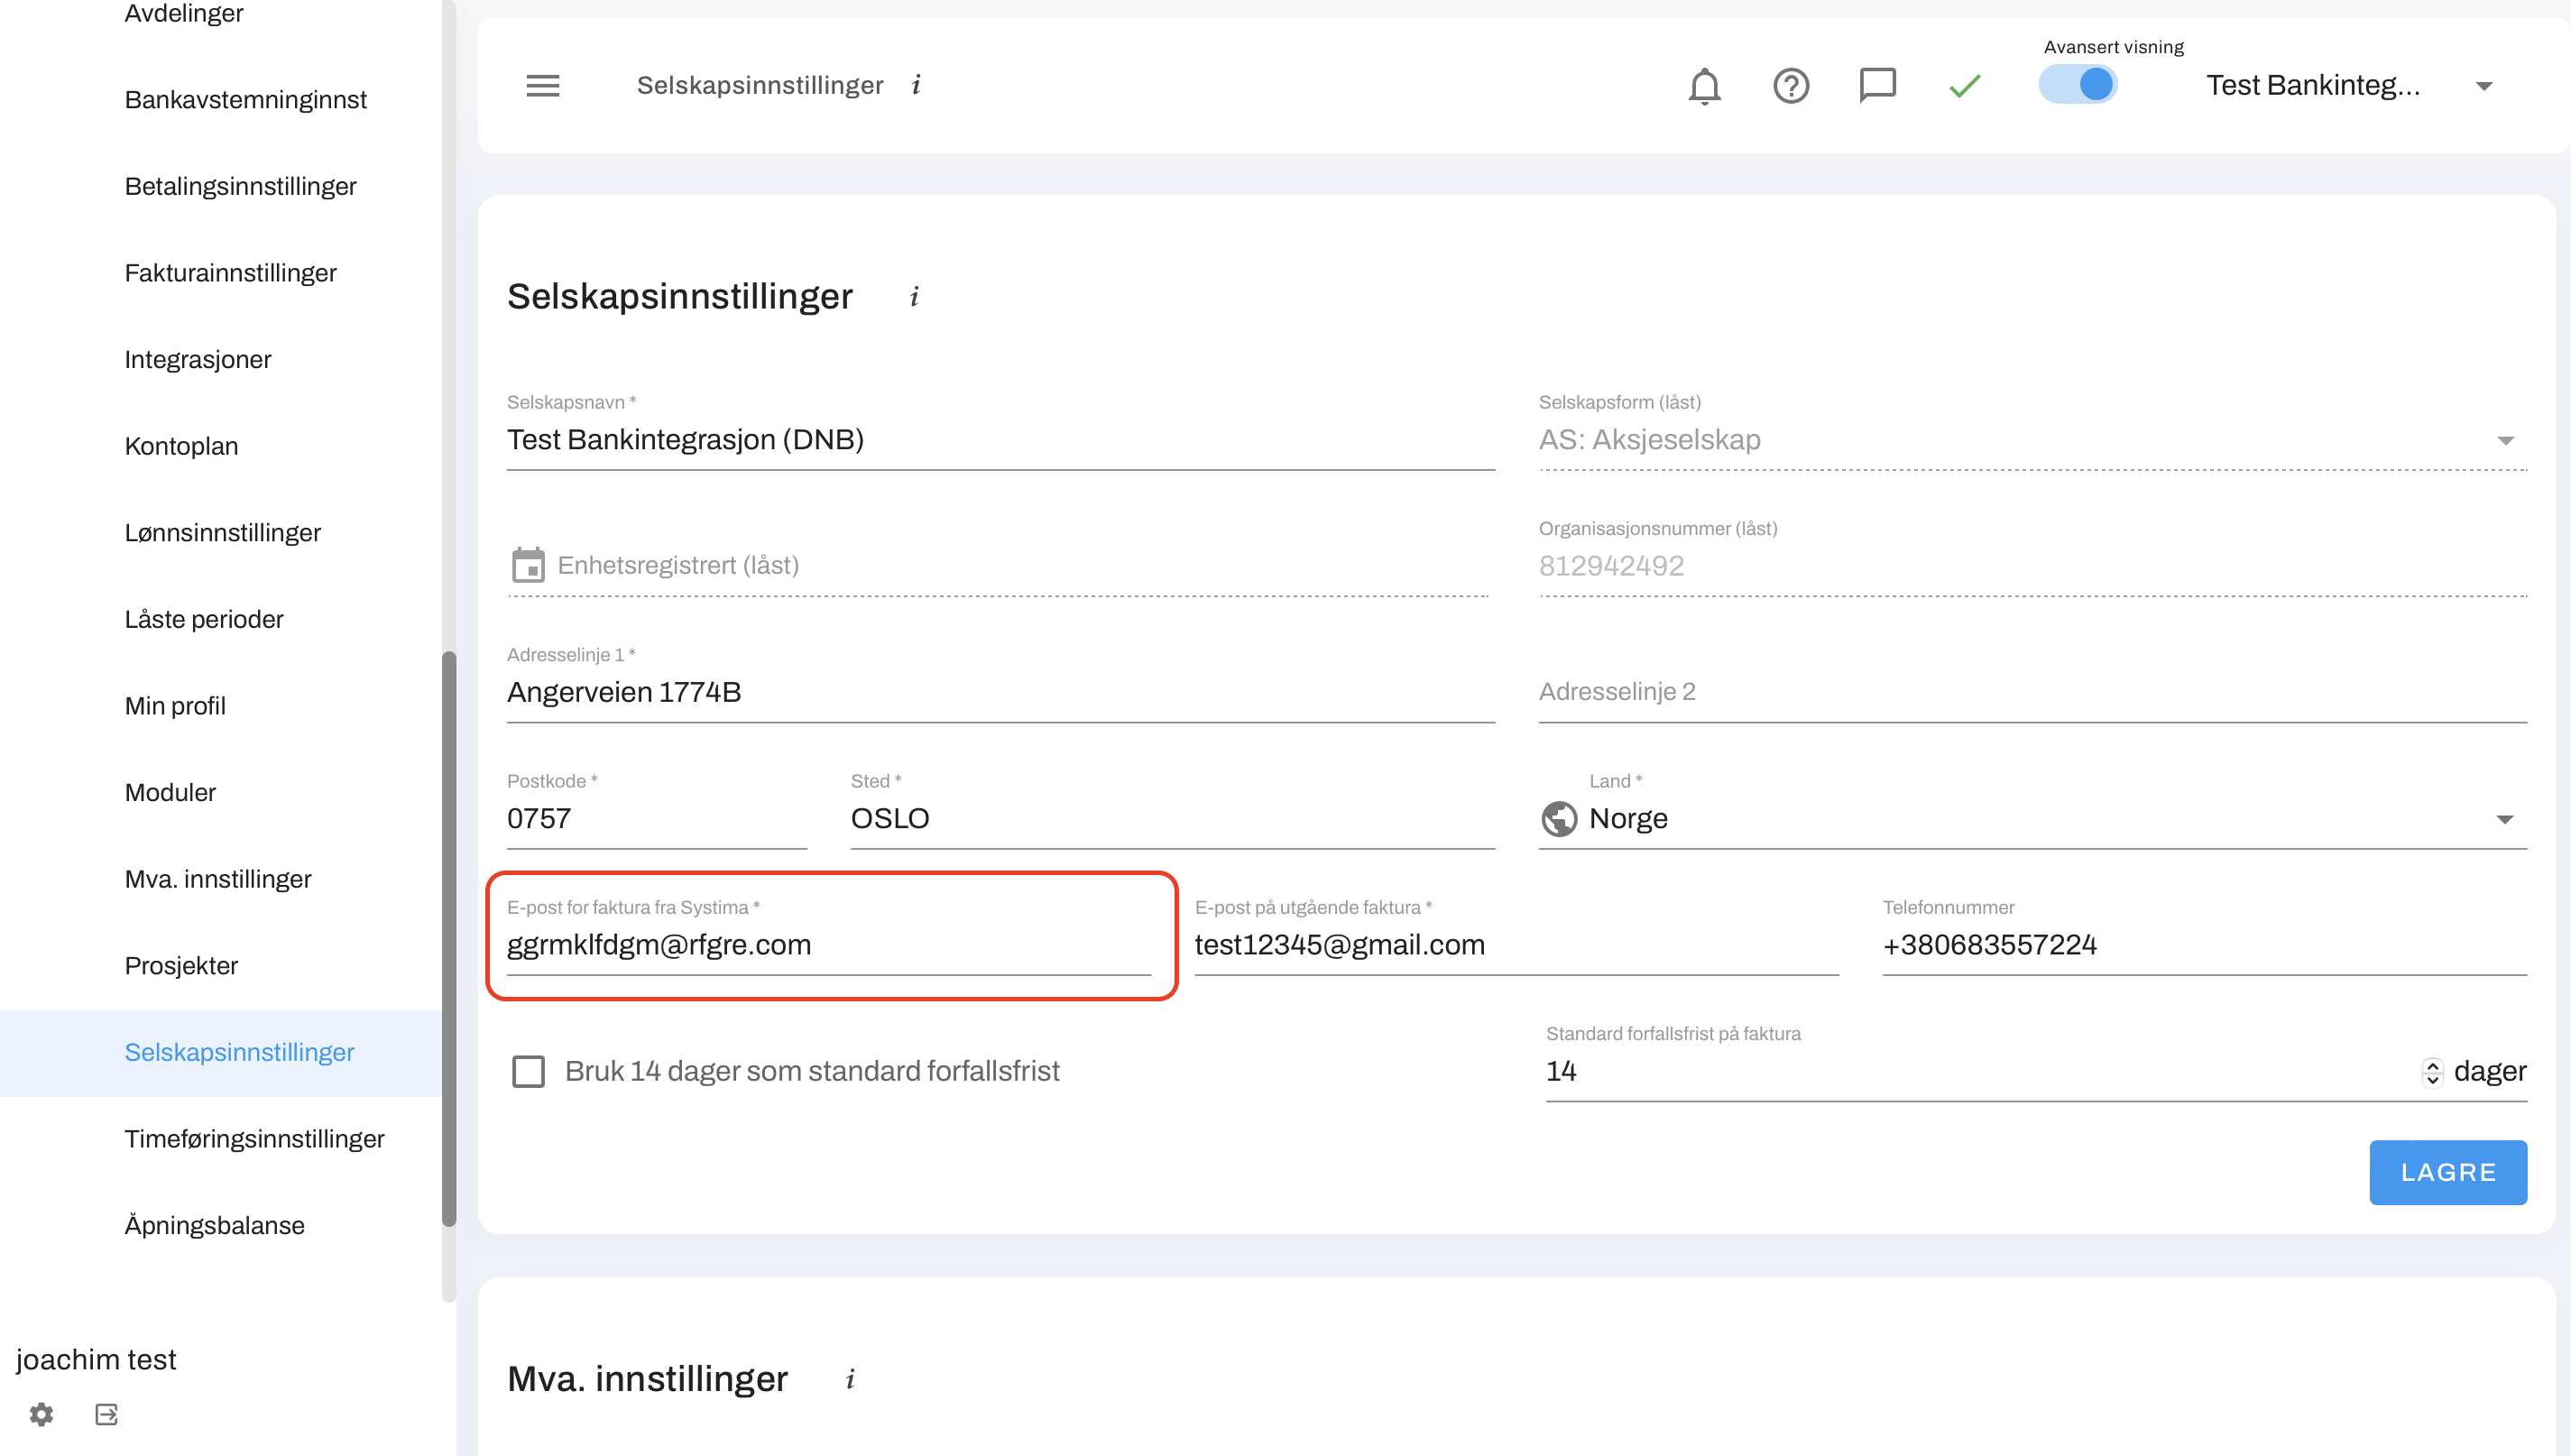Click the notifications bell icon
This screenshot has width=2571, height=1456.
click(1704, 86)
